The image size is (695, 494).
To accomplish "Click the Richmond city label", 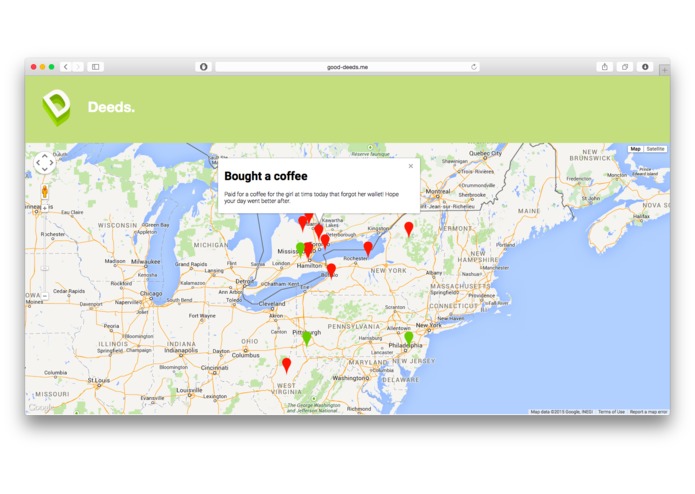I will coord(359,408).
